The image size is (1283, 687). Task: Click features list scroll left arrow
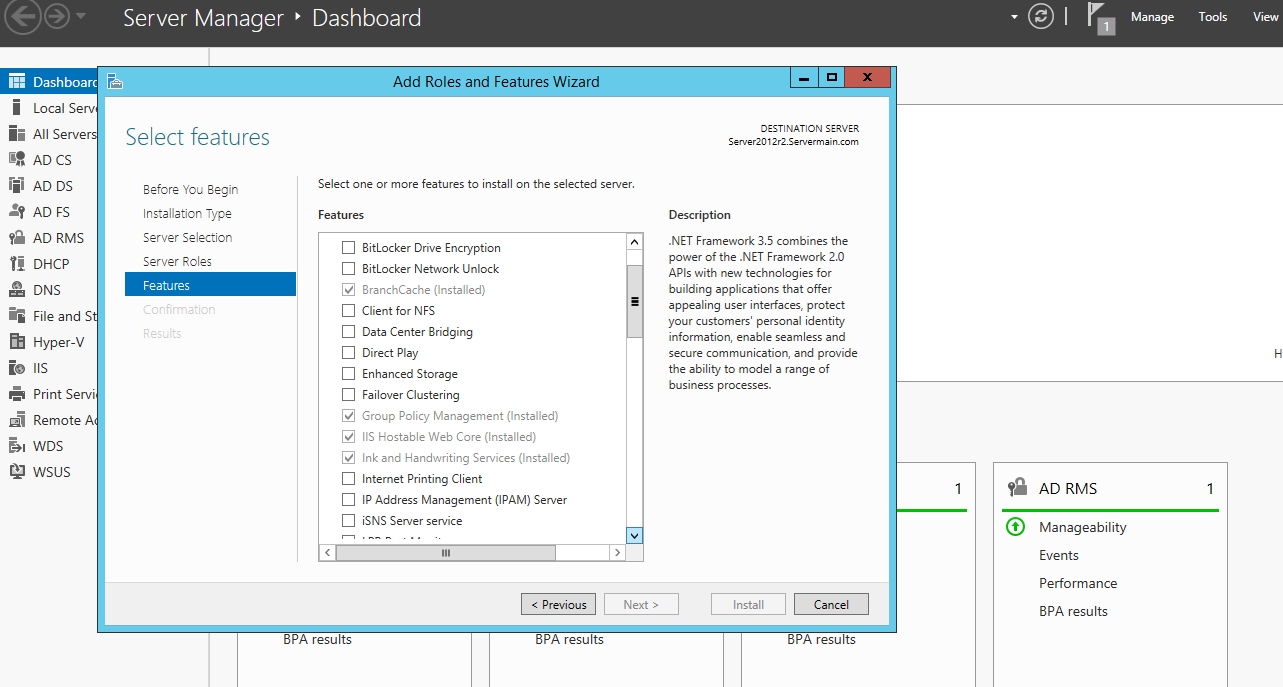[x=327, y=552]
